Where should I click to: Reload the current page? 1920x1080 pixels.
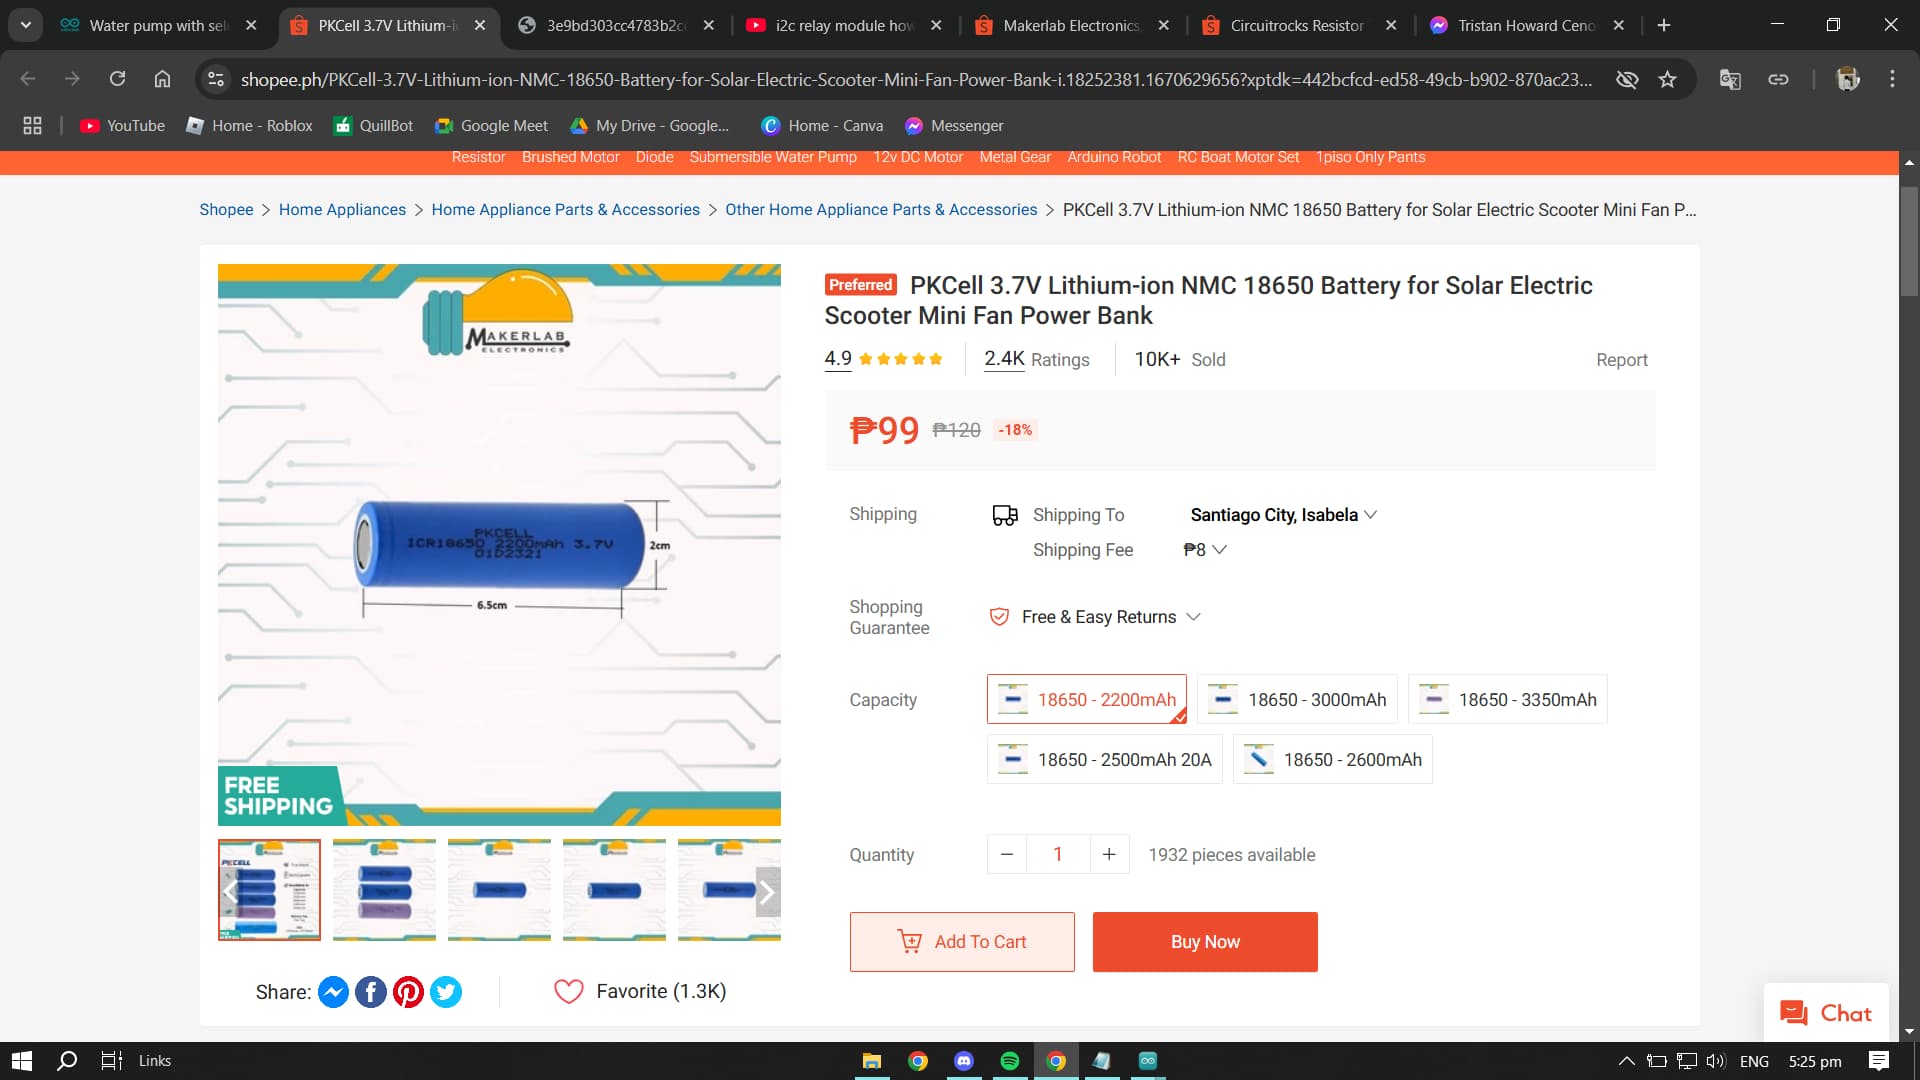point(117,79)
